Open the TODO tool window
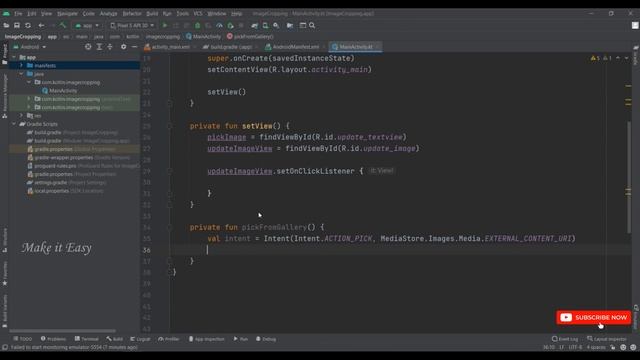640x360 pixels. coord(22,339)
